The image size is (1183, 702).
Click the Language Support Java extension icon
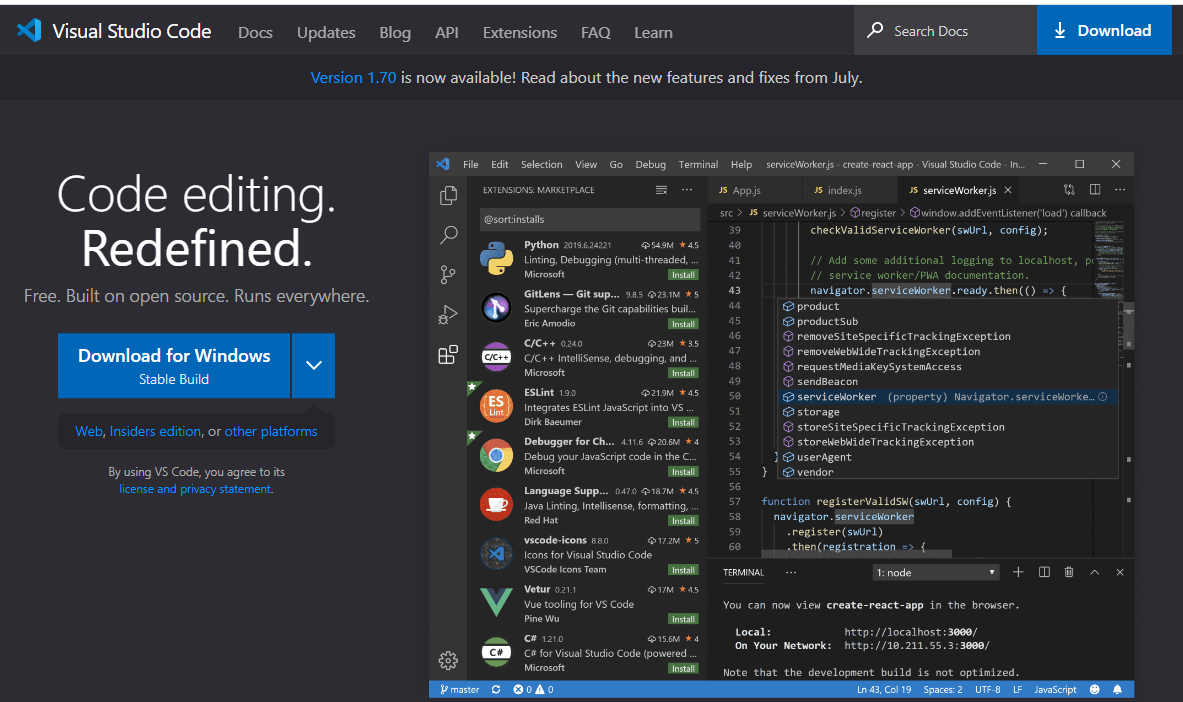click(496, 504)
